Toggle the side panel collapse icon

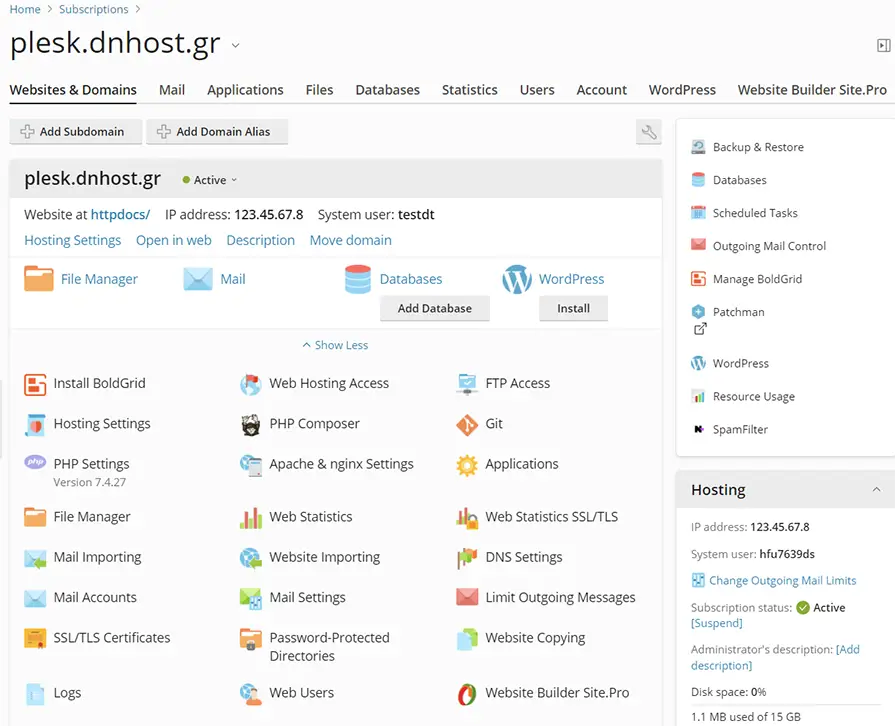[884, 45]
